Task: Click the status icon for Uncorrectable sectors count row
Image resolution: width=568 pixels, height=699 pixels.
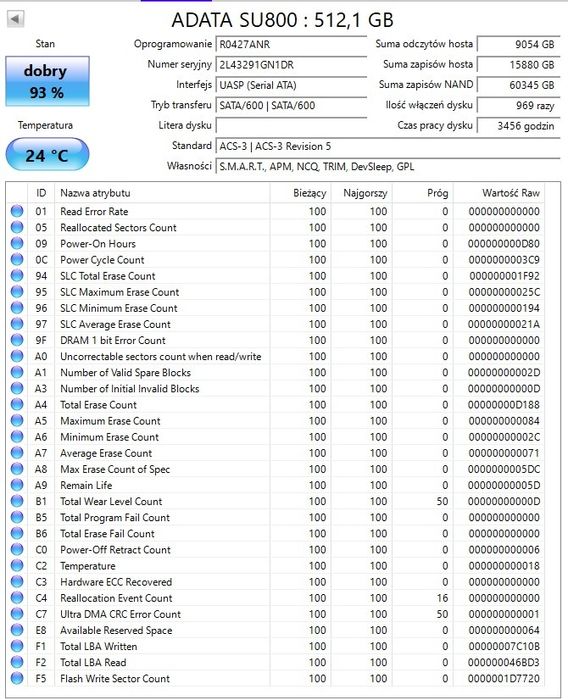Action: 17,356
